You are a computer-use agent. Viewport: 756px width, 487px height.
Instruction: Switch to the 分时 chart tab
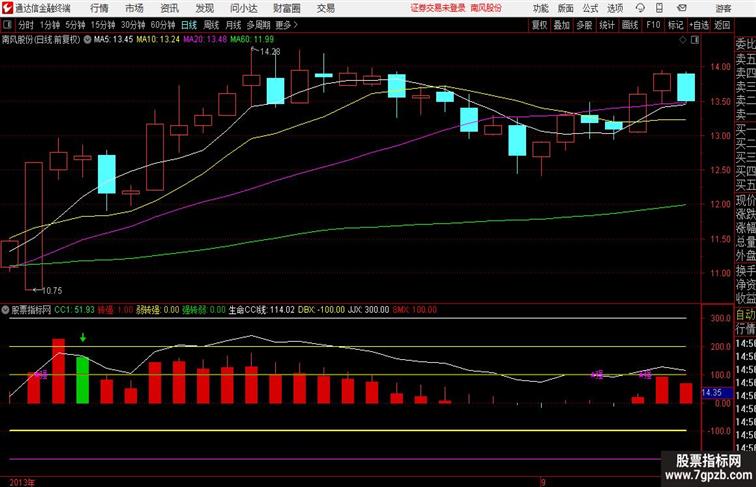tap(26, 25)
